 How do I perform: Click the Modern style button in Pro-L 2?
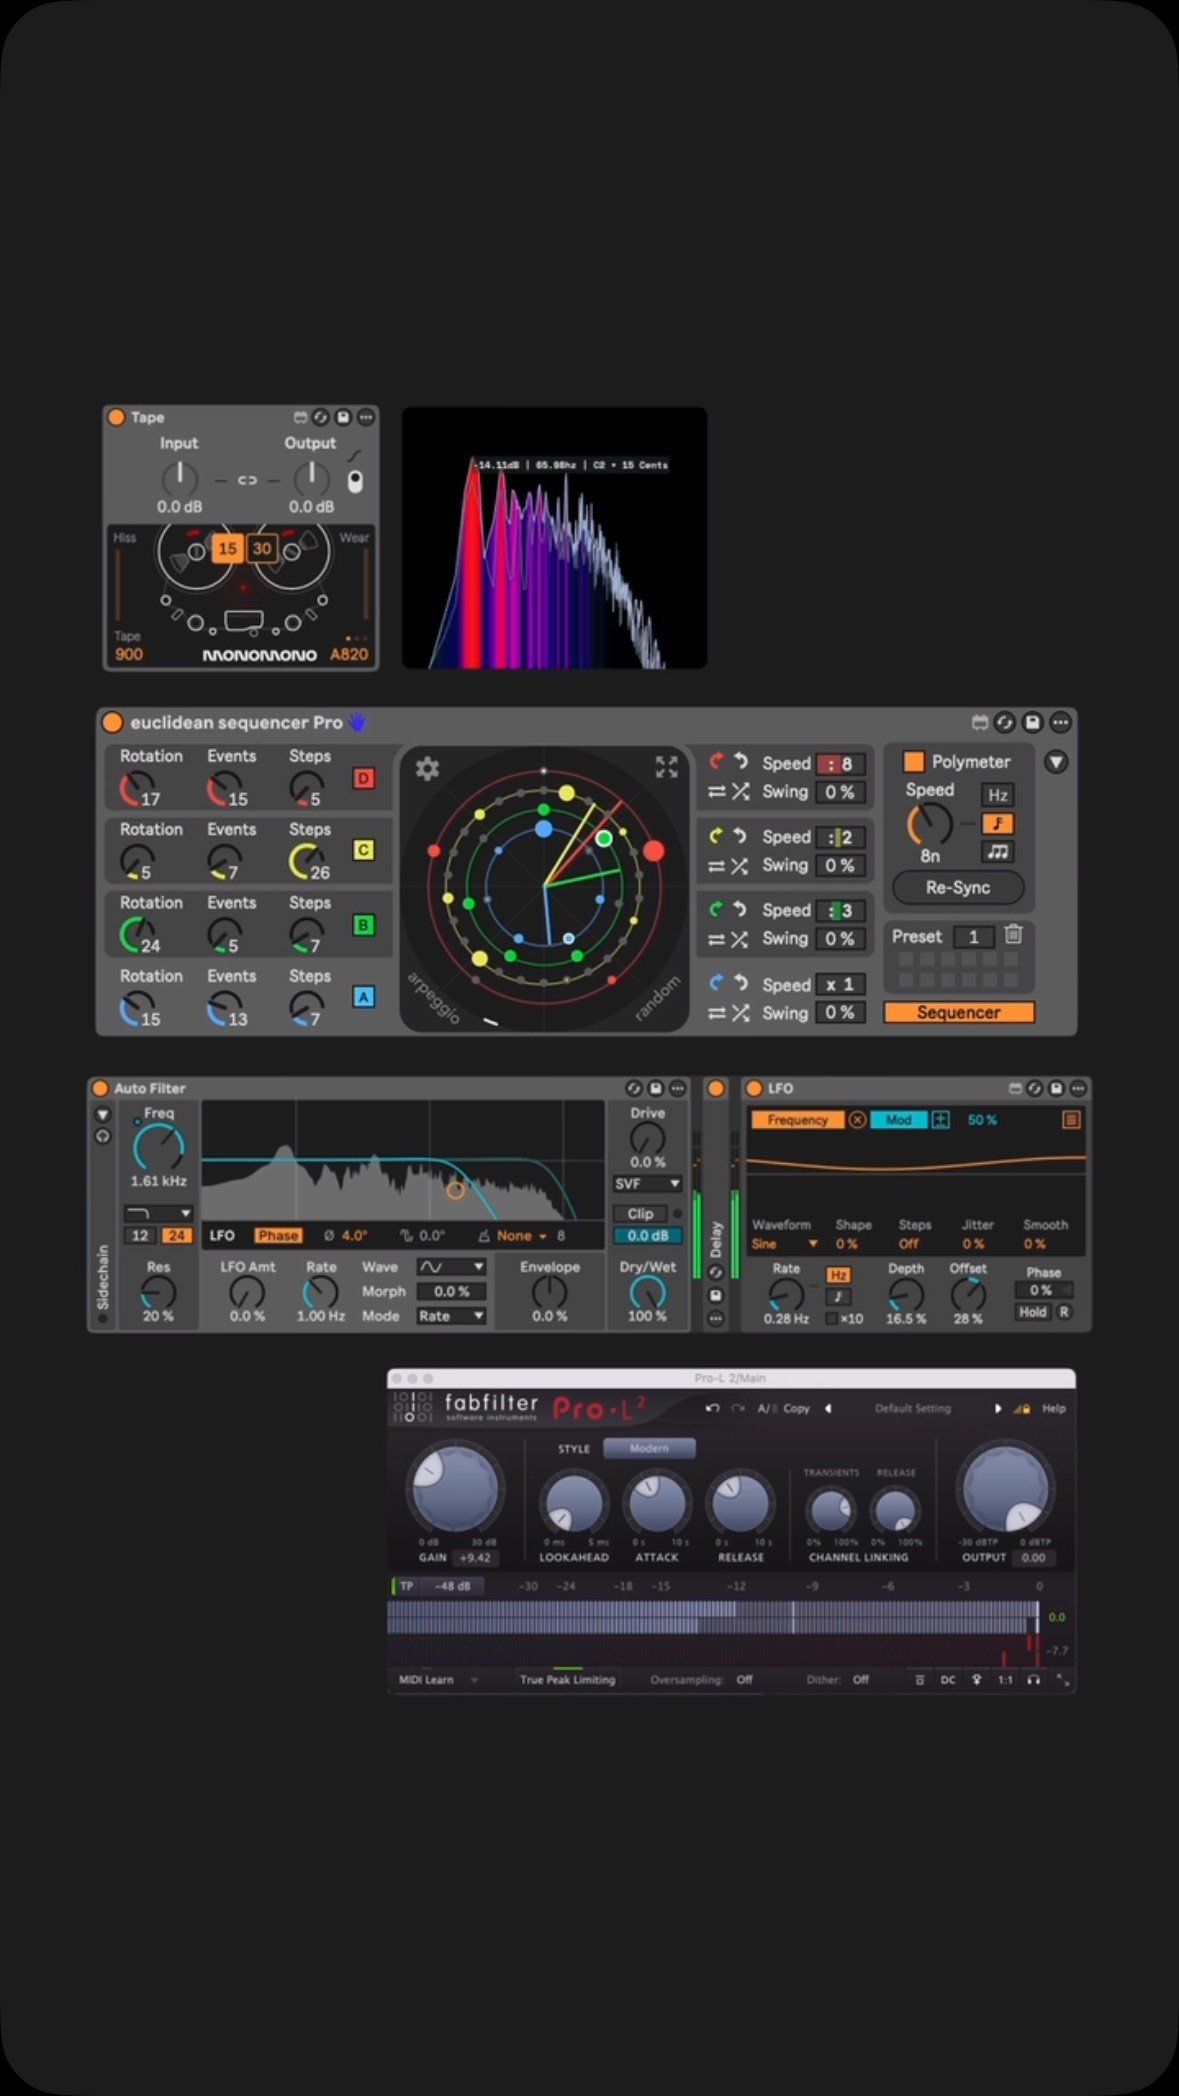[649, 1448]
